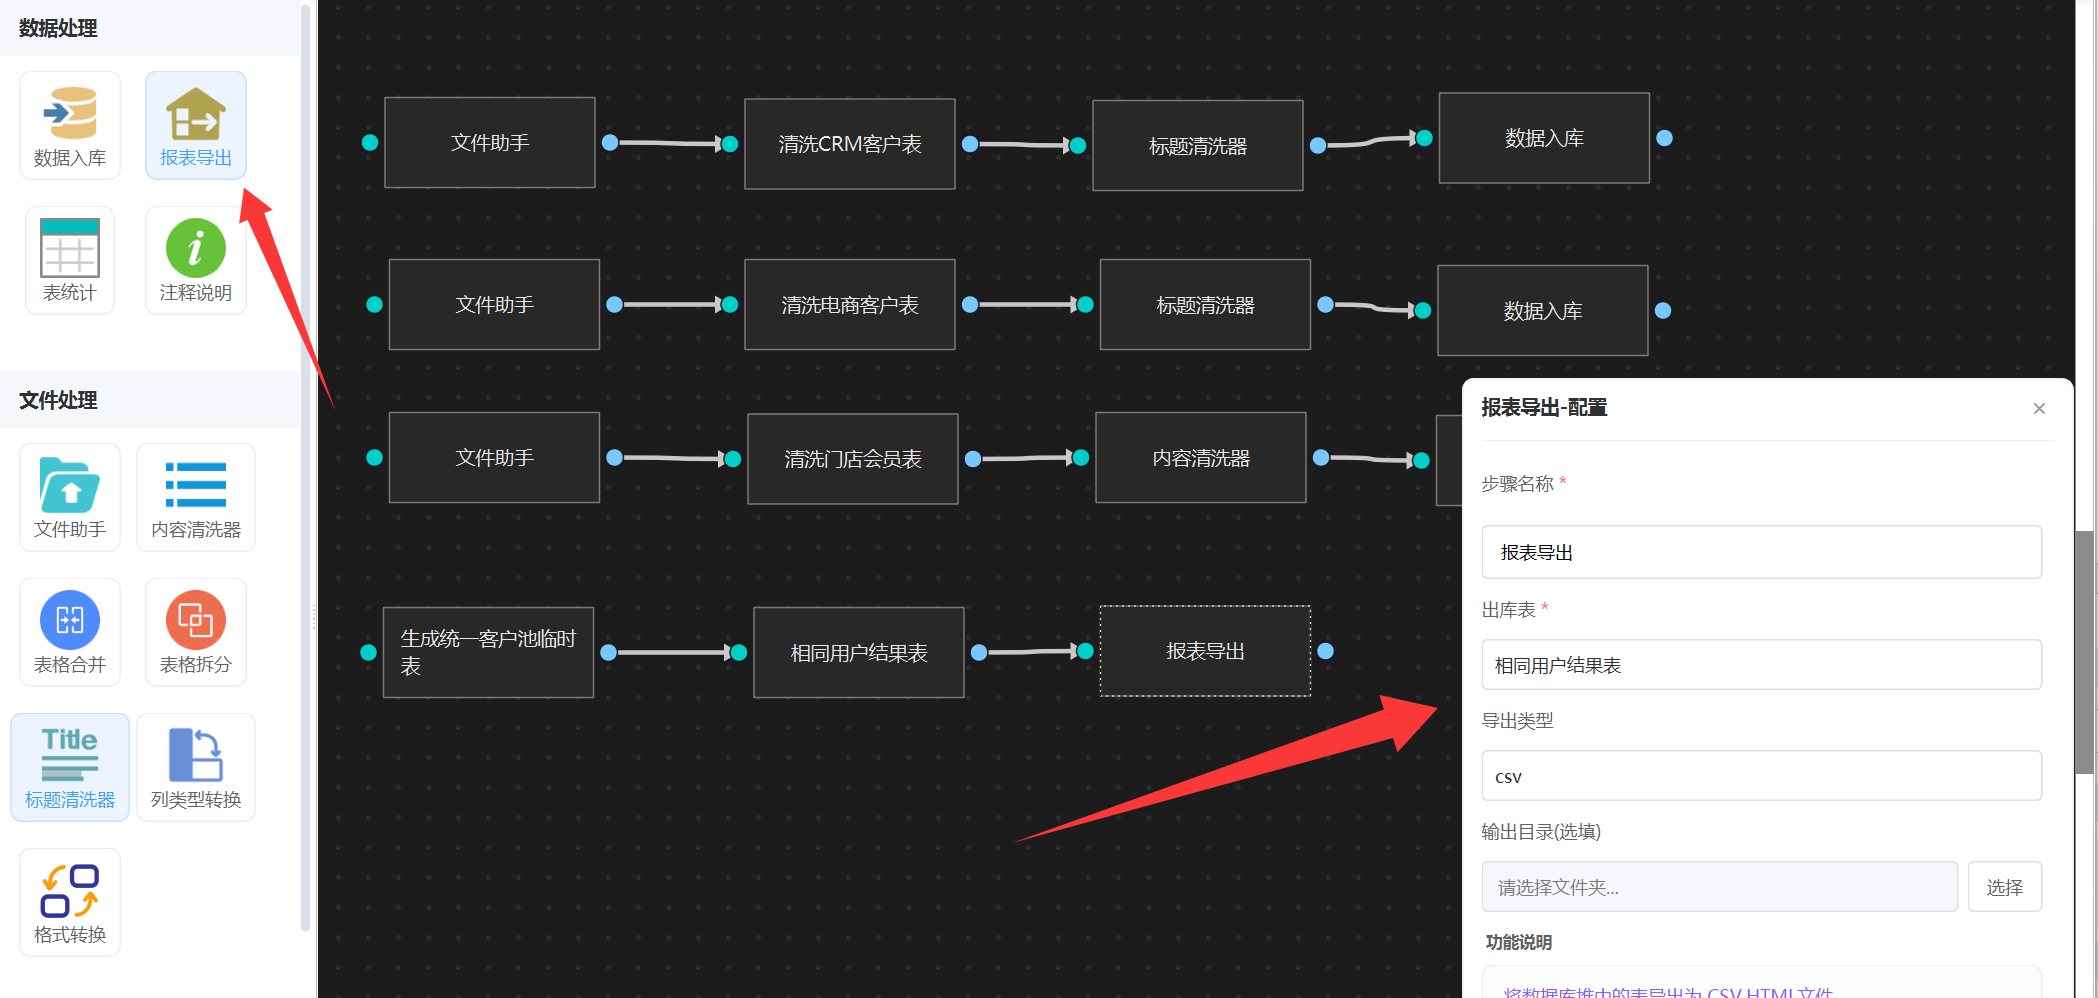The width and height of the screenshot is (2098, 998).
Task: Click the output port of 清洗CRM客户表 node
Action: (970, 144)
